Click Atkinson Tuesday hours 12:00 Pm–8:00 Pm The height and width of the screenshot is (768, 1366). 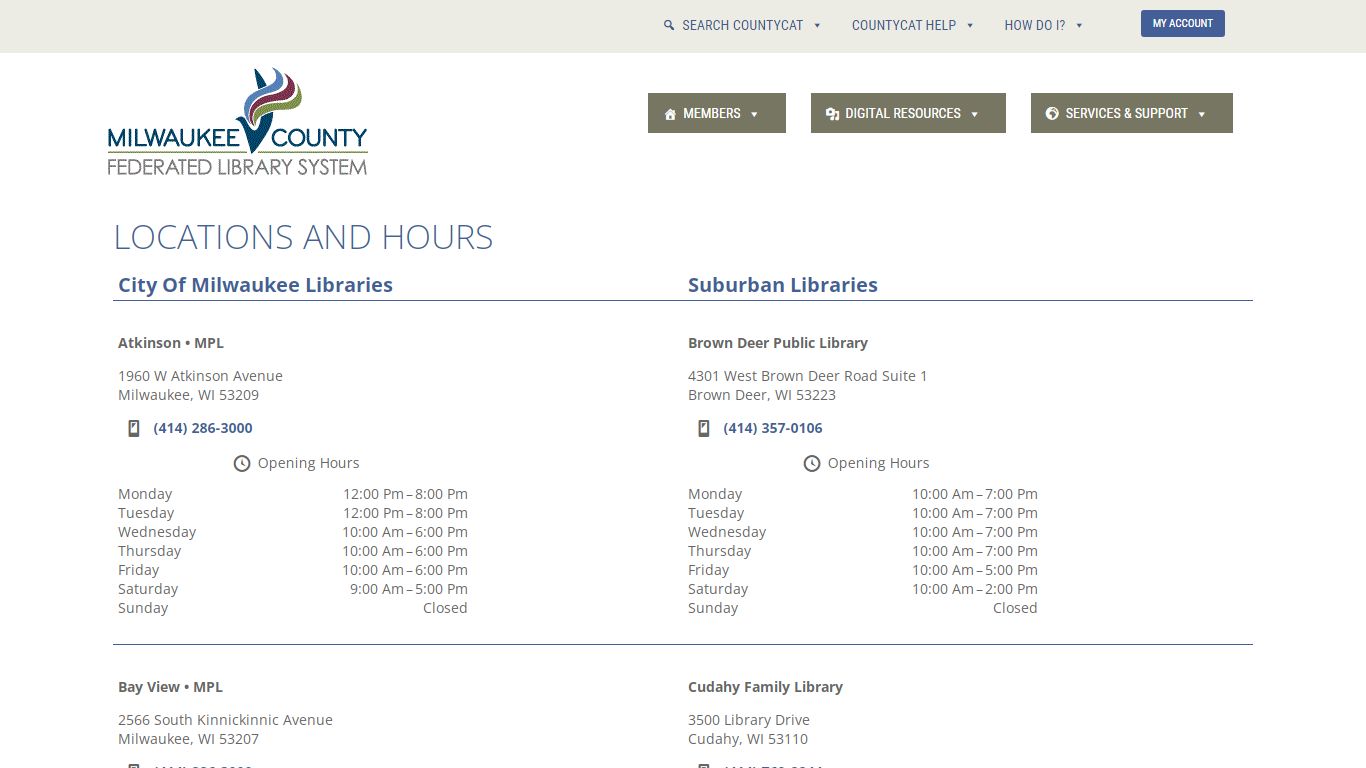click(x=405, y=513)
